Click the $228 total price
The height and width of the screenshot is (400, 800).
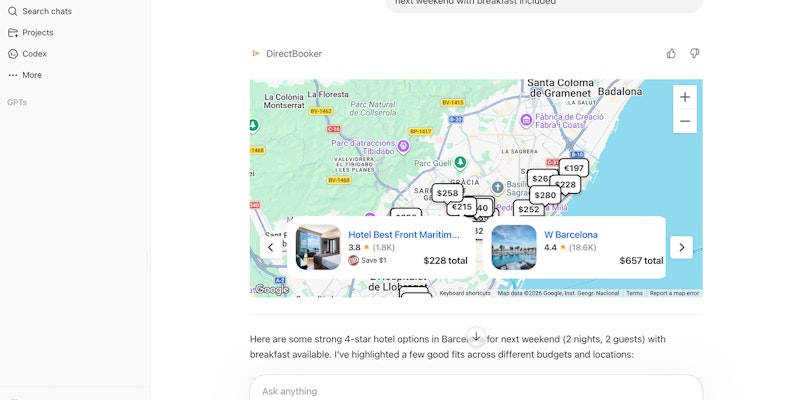pos(445,261)
